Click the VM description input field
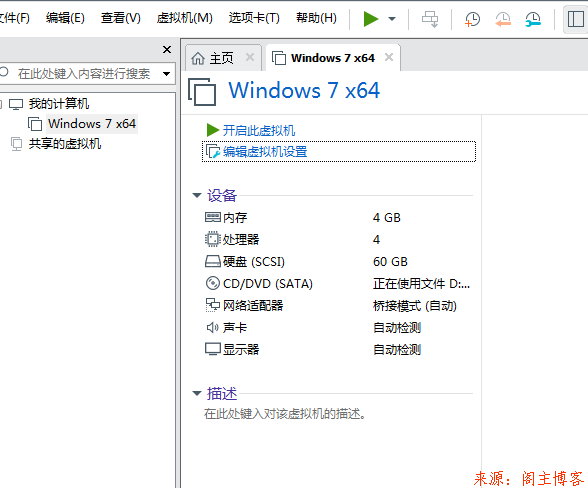This screenshot has width=588, height=488. coord(285,414)
